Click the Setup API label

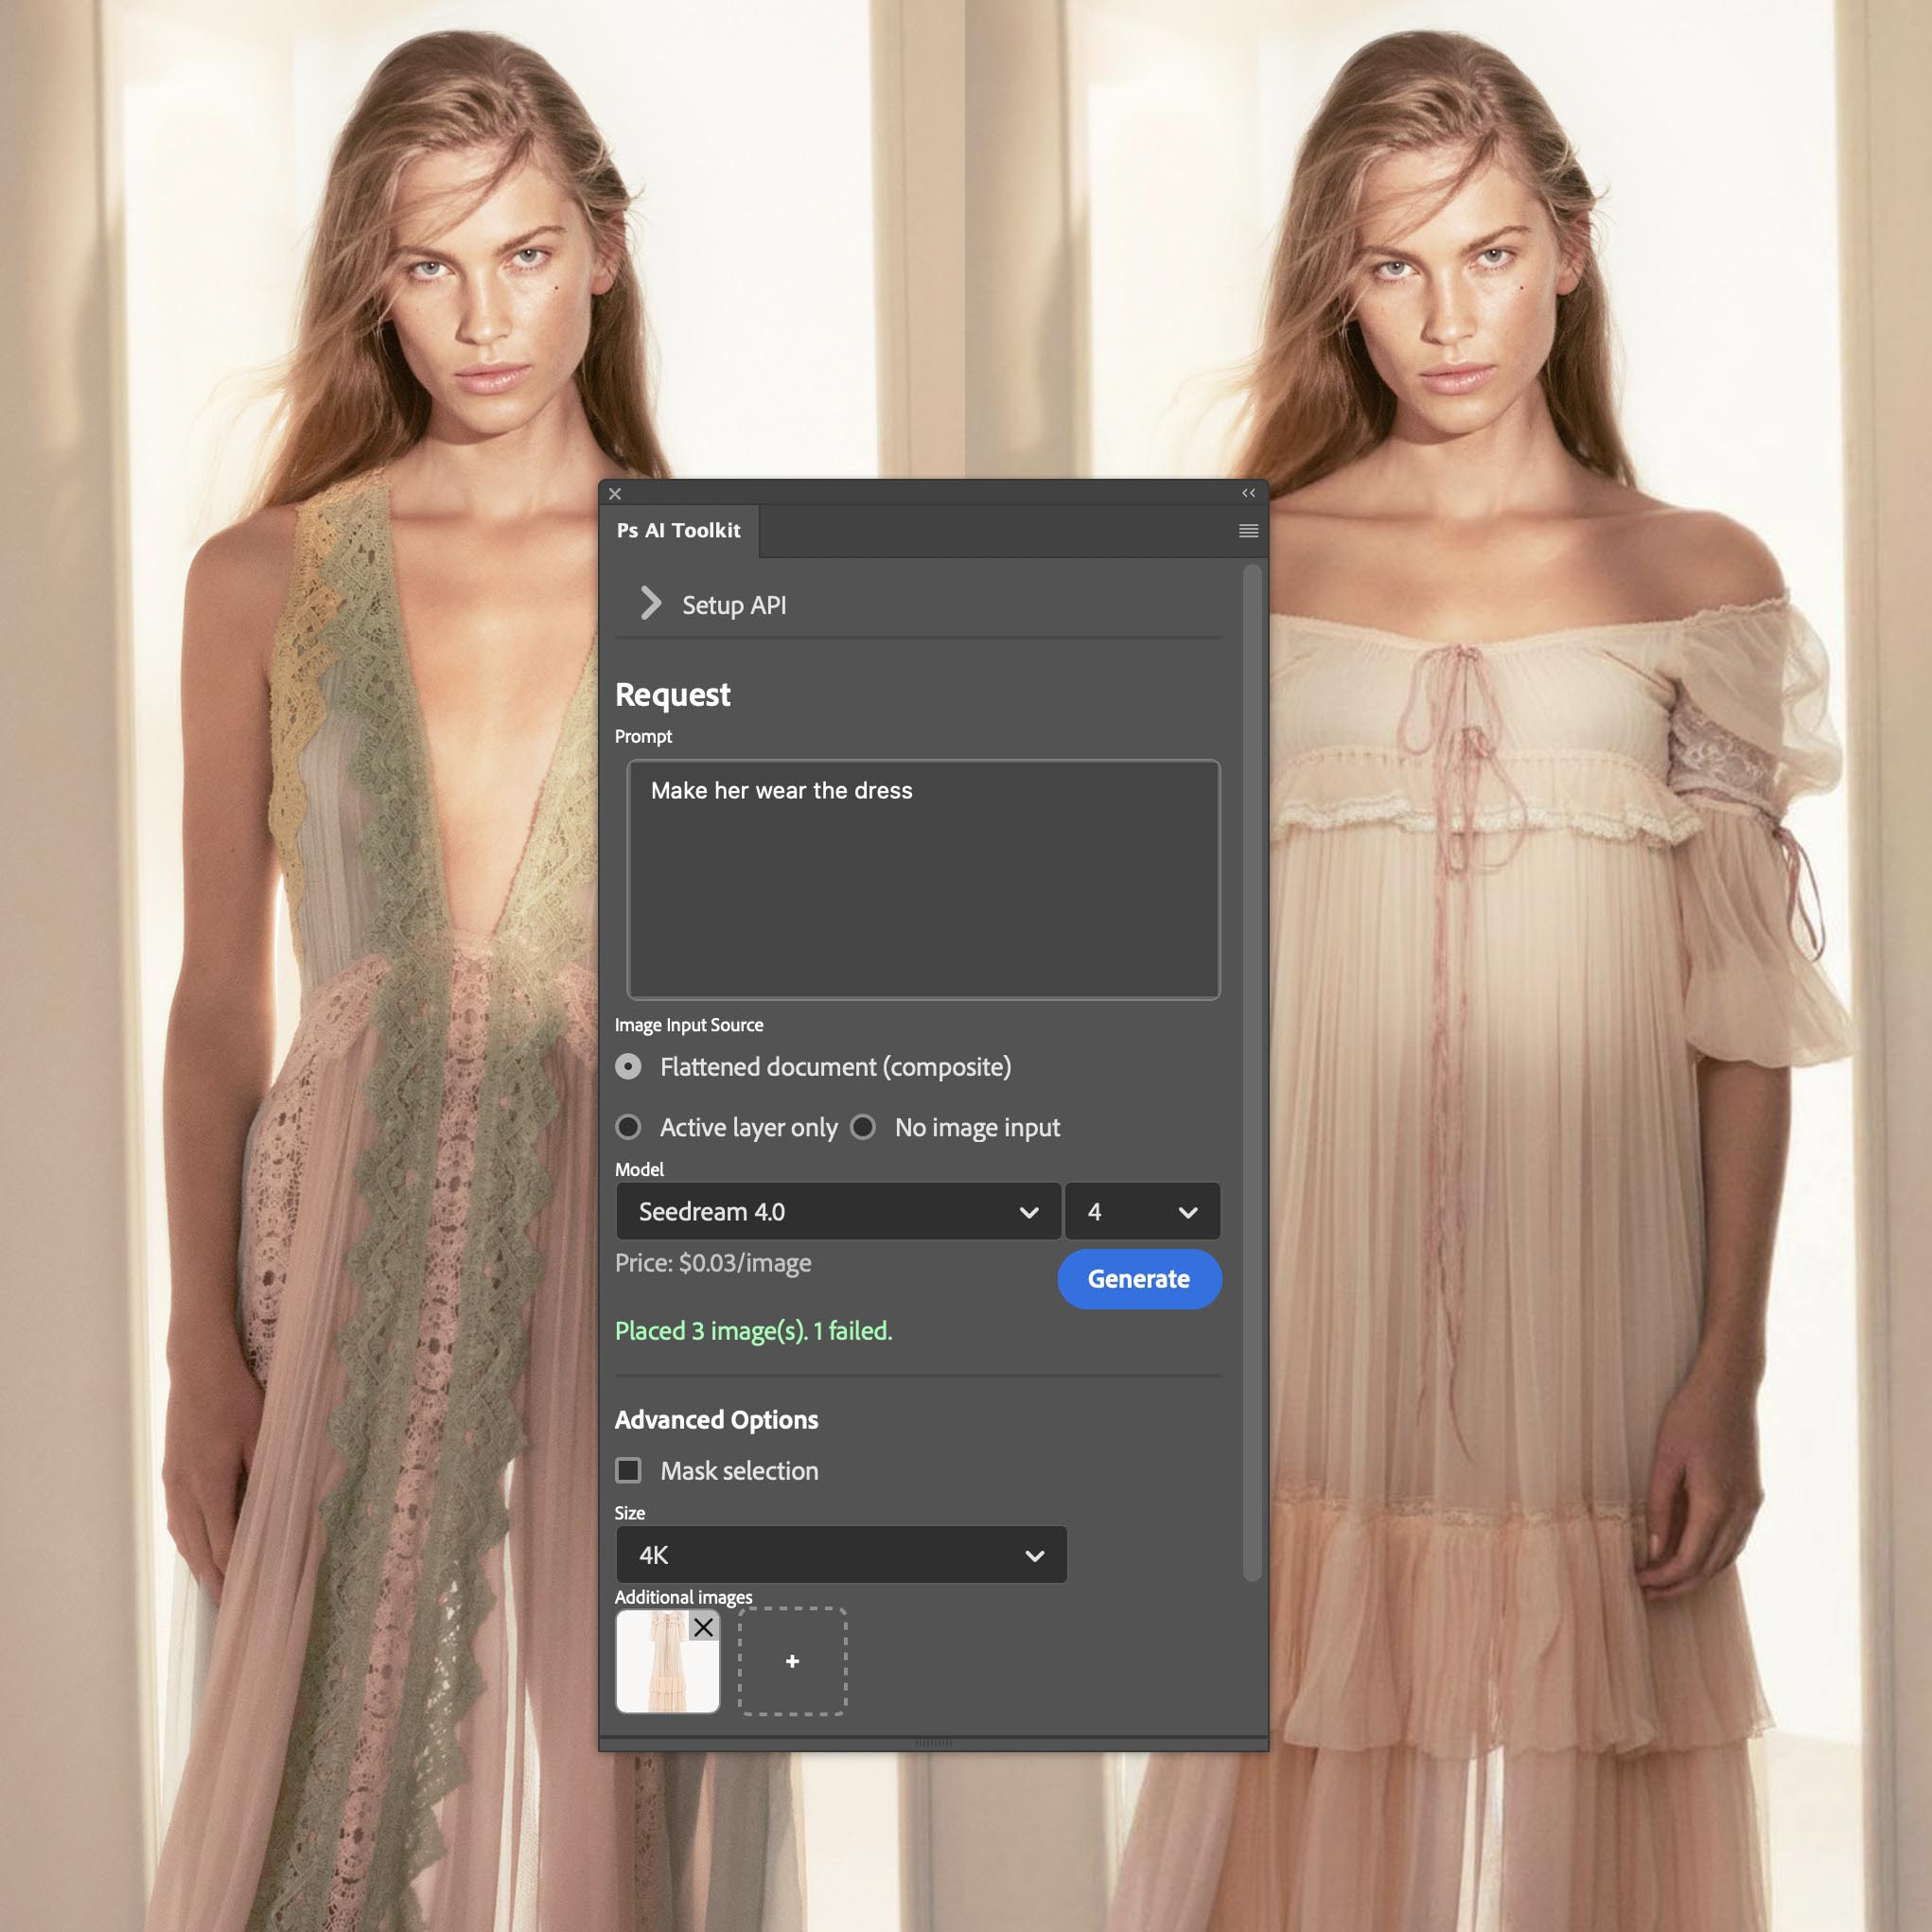[x=734, y=605]
